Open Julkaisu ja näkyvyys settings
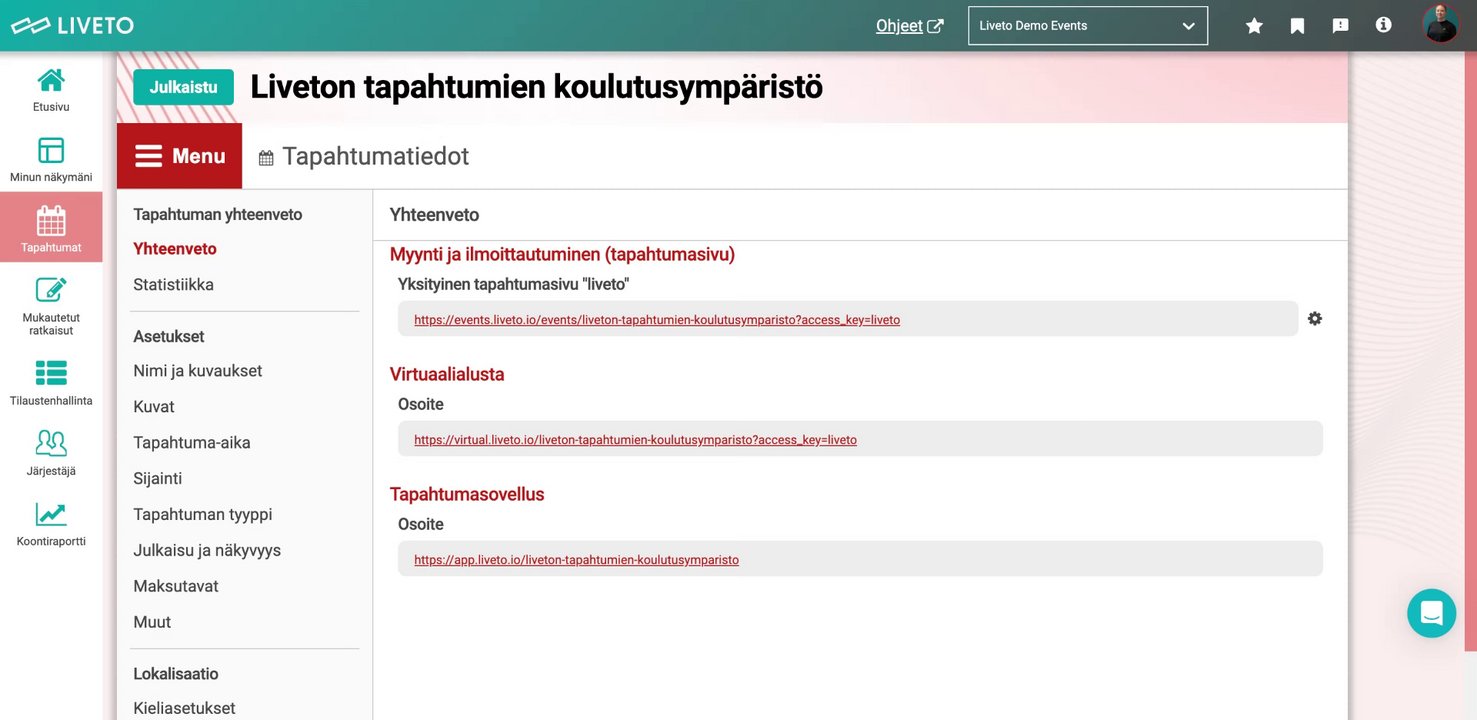Screen dimensions: 1477x720 click(x=207, y=551)
